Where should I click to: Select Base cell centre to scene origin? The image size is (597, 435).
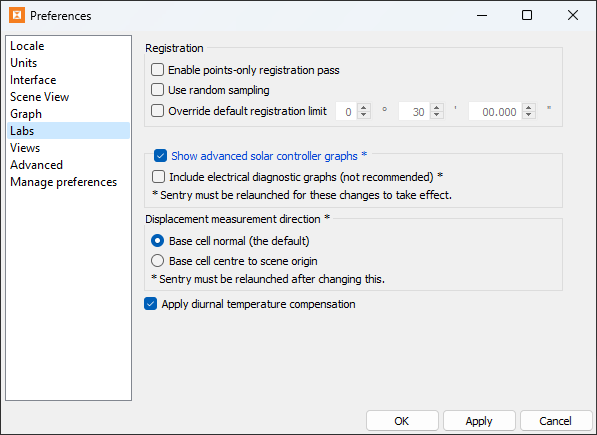coord(158,261)
